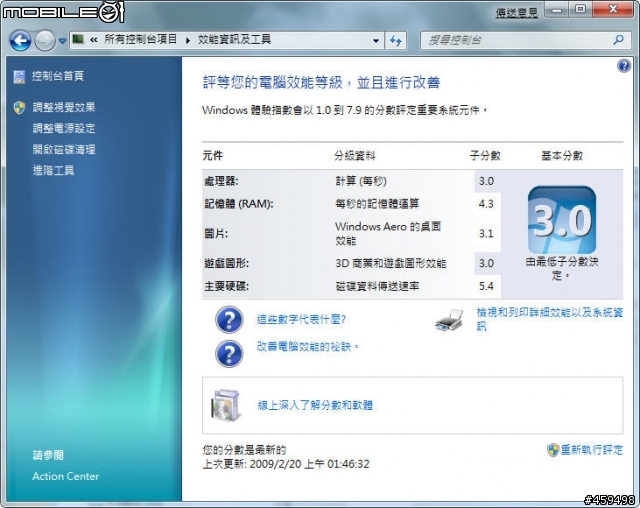The width and height of the screenshot is (640, 508).
Task: Select the 遊戲圖形 row label
Action: [227, 264]
